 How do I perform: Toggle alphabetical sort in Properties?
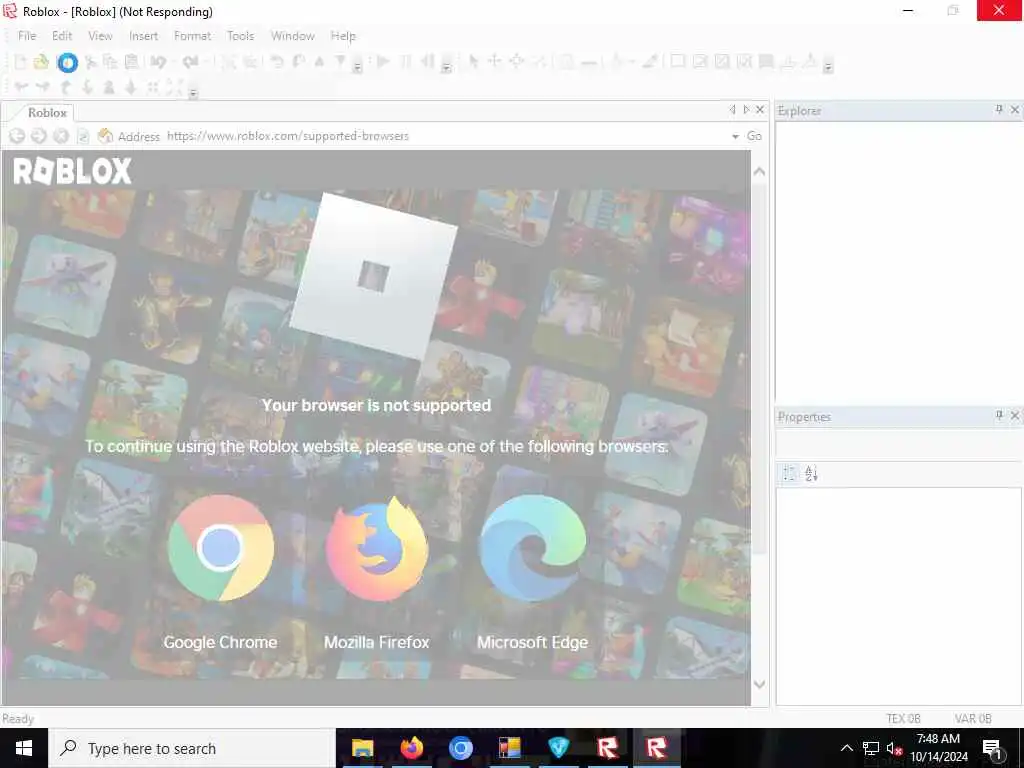[812, 473]
